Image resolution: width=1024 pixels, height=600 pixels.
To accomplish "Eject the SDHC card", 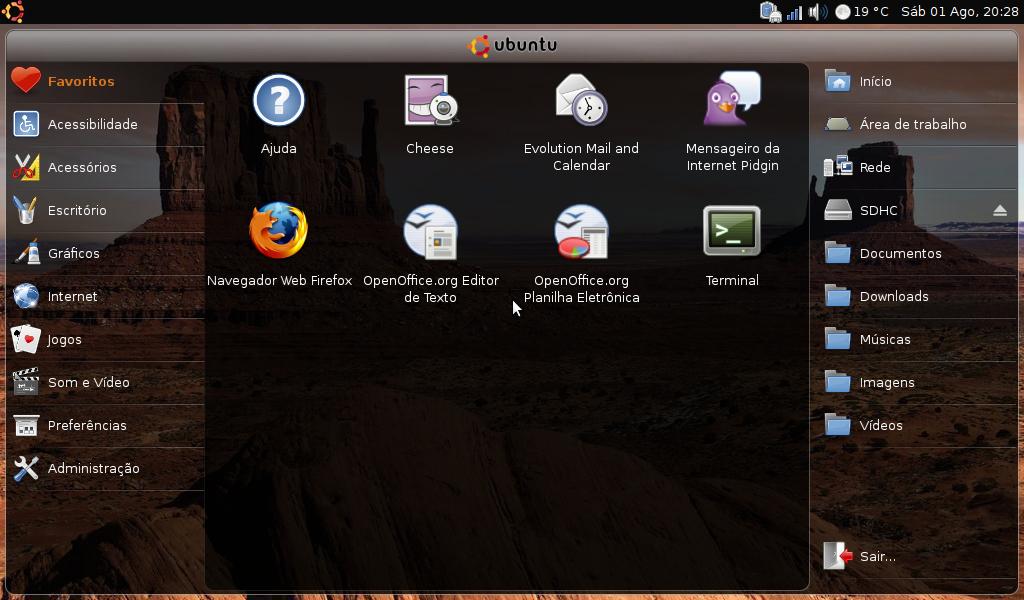I will [x=999, y=210].
